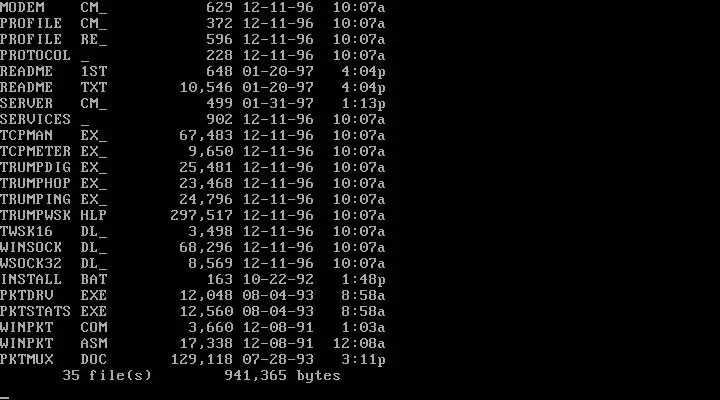
Task: Click the 941,365 bytes total text
Action: point(282,376)
